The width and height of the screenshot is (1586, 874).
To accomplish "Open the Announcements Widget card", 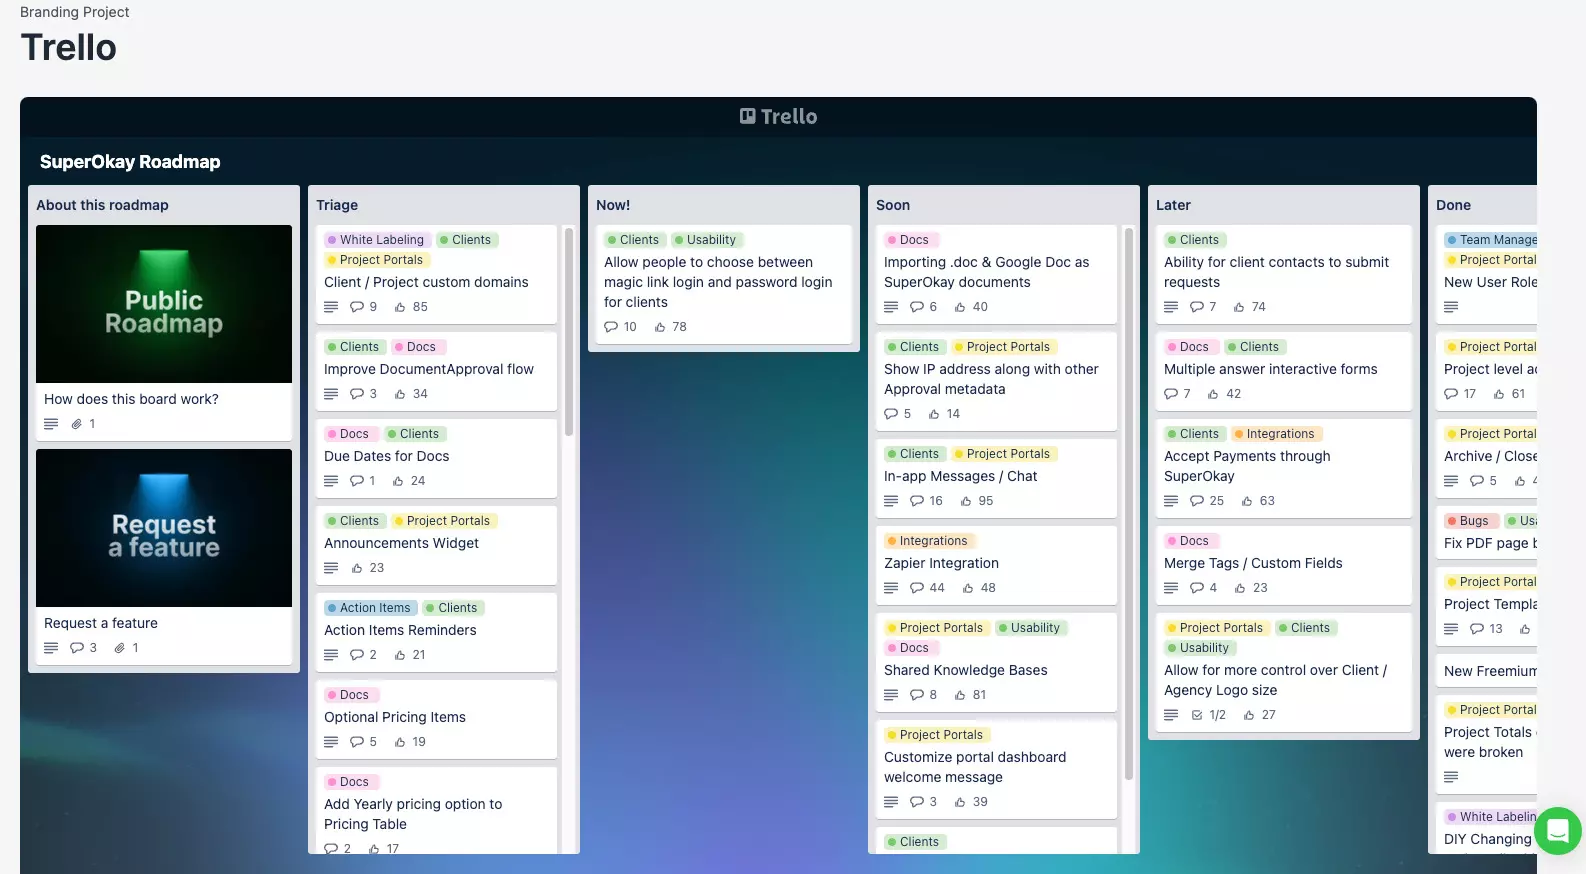I will [x=436, y=545].
